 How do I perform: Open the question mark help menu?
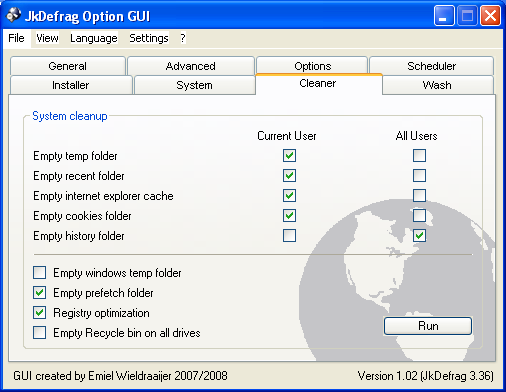pyautogui.click(x=183, y=38)
